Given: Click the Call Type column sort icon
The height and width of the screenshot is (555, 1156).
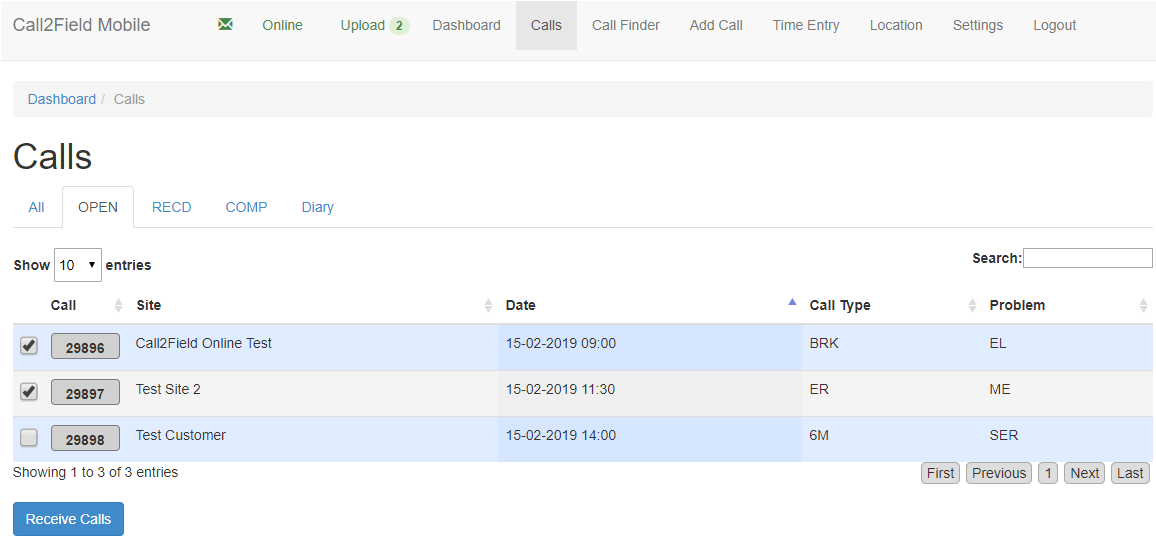Looking at the screenshot, I should (972, 306).
